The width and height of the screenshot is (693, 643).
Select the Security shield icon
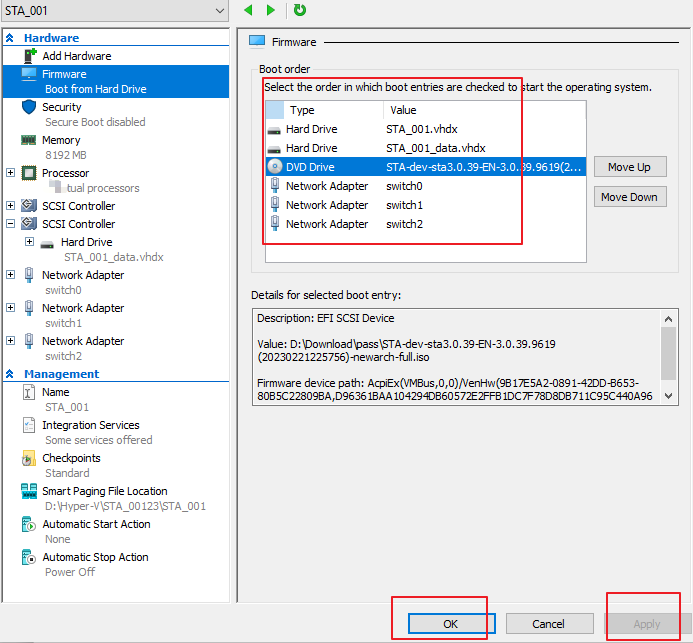29,107
